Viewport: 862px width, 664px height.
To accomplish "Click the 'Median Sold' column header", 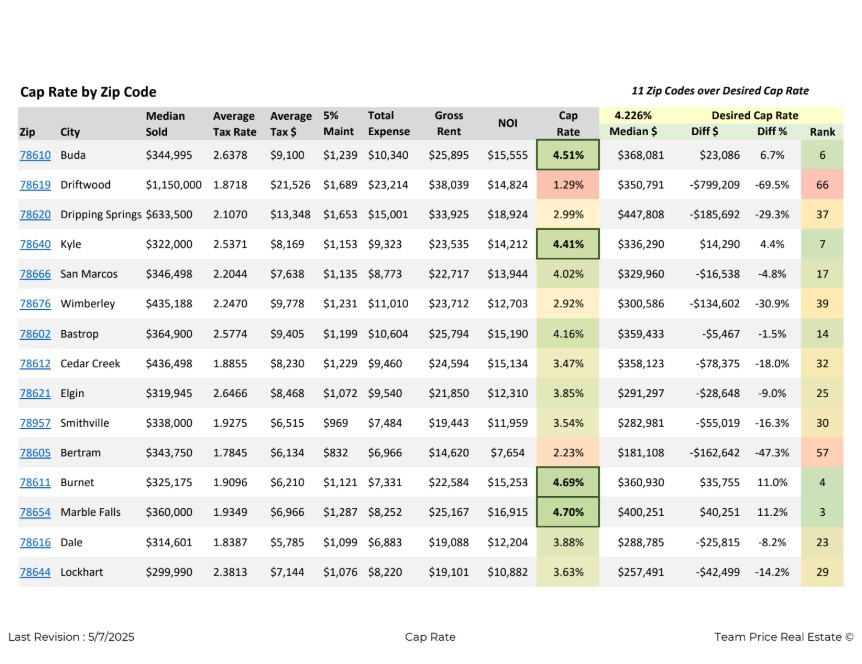I will (165, 124).
